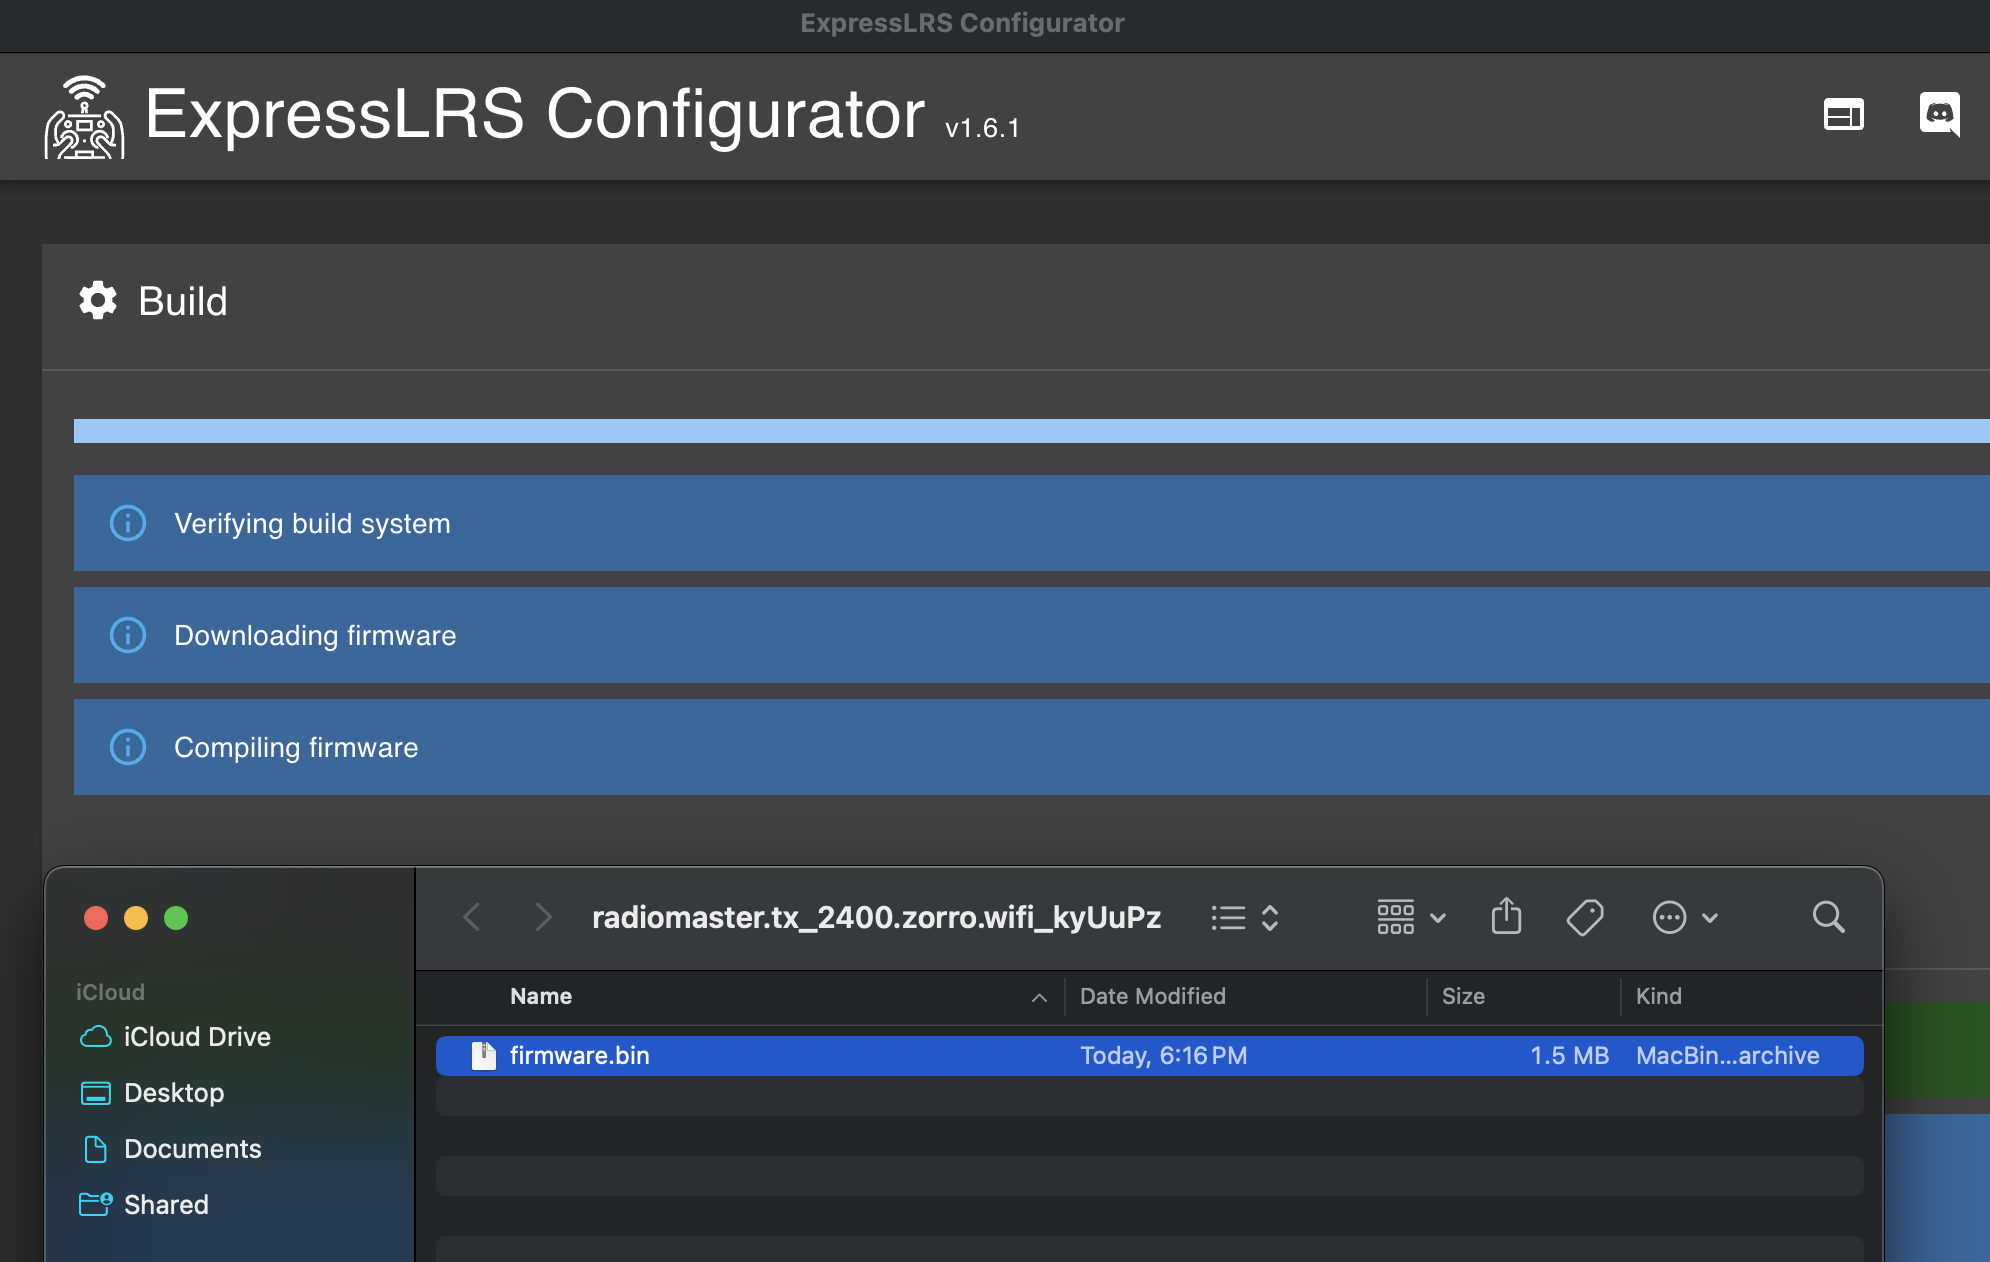Click the Build gear icon
The height and width of the screenshot is (1262, 1990).
[x=98, y=300]
